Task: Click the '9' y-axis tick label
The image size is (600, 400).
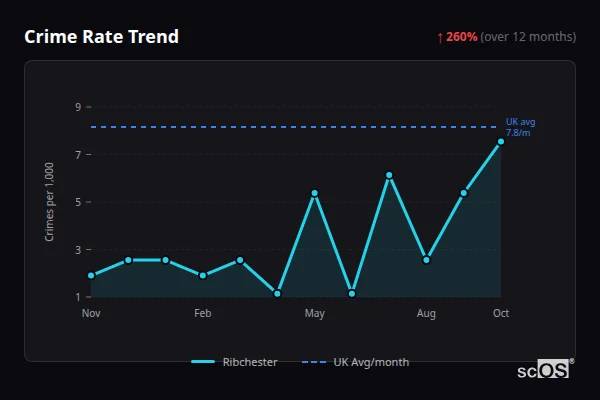Action: (x=78, y=107)
